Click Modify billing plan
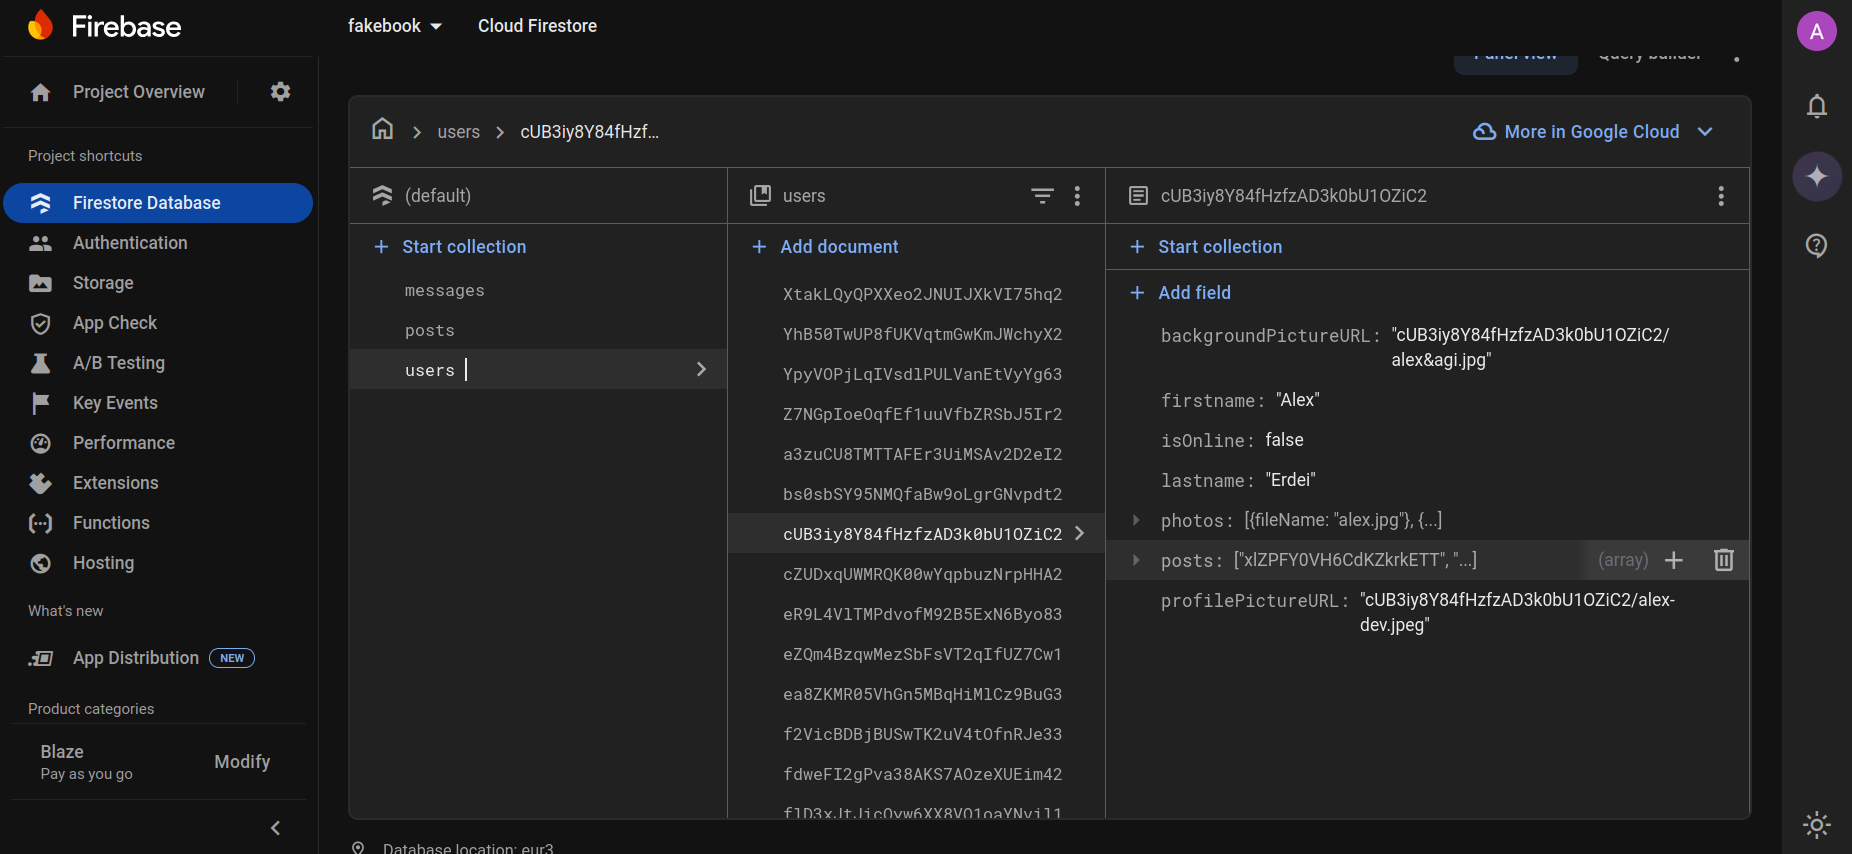 tap(242, 762)
